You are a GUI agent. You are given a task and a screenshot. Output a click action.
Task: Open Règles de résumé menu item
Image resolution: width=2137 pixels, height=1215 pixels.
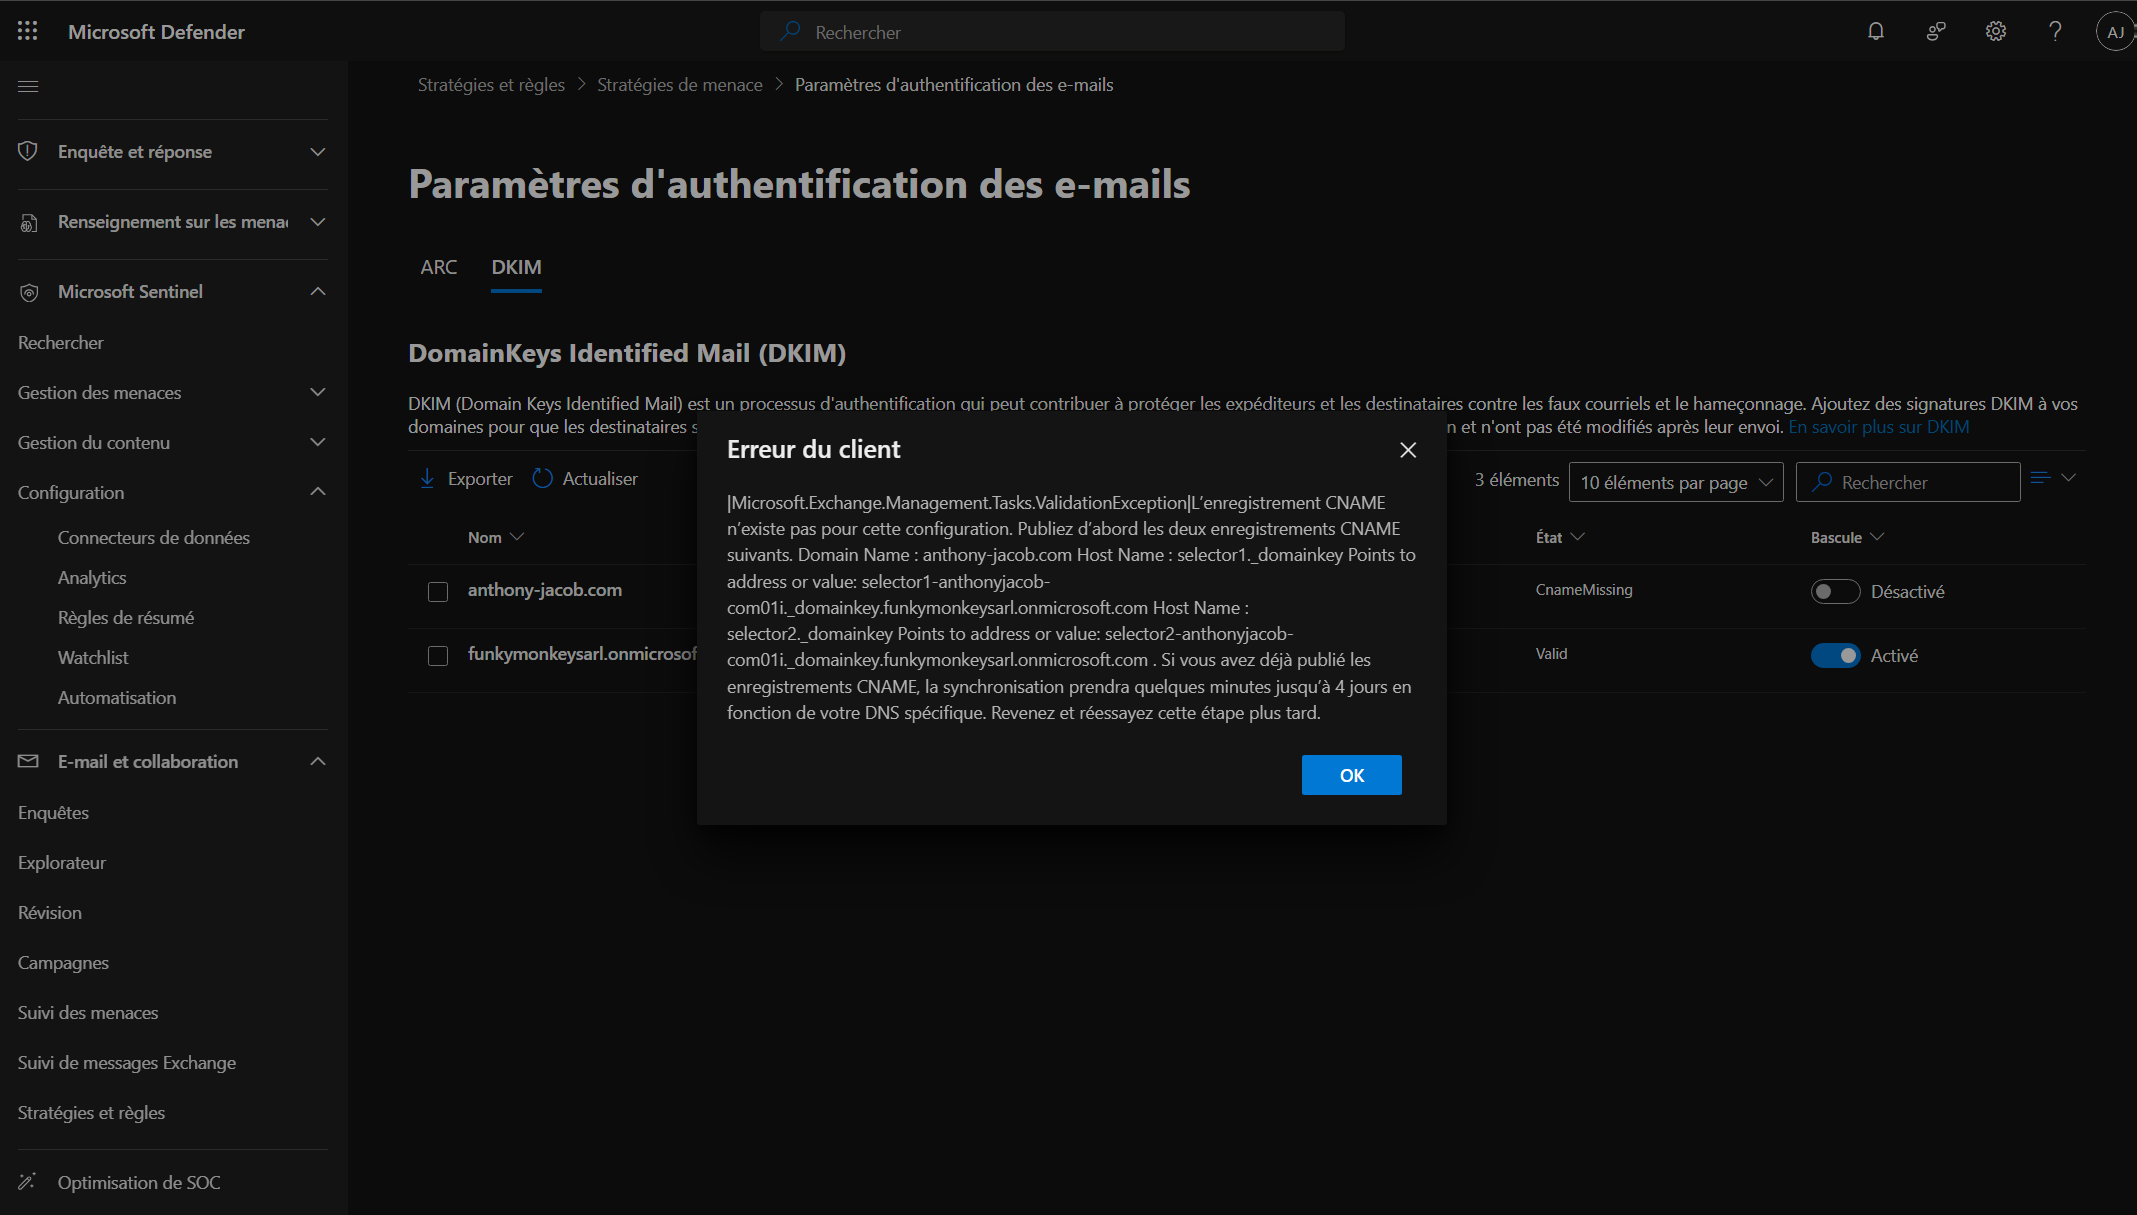[x=126, y=617]
